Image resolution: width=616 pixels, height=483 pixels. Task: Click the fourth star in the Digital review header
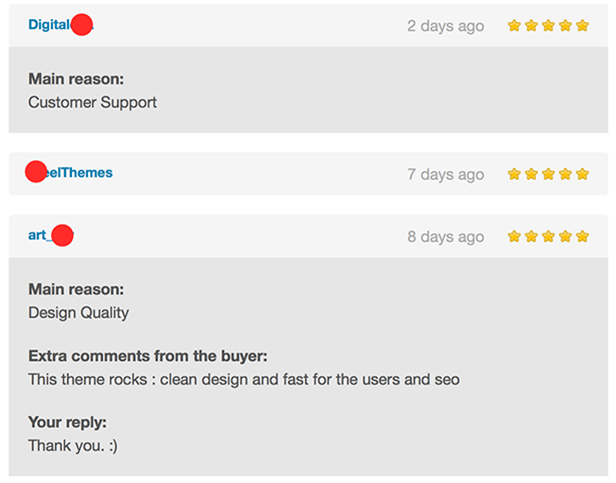tap(565, 25)
